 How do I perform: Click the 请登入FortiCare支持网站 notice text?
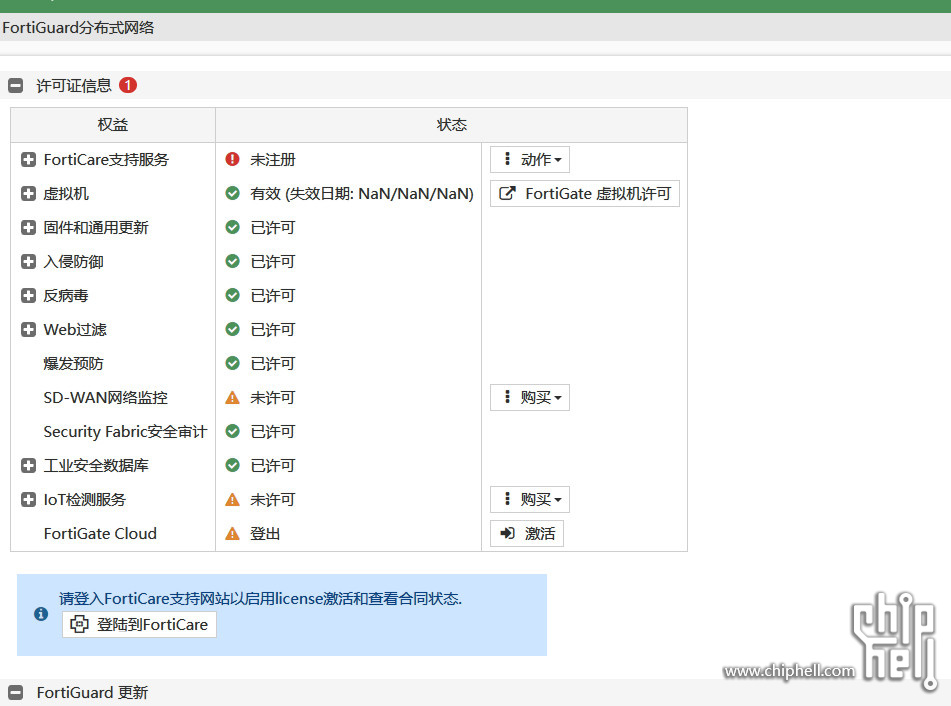(260, 599)
